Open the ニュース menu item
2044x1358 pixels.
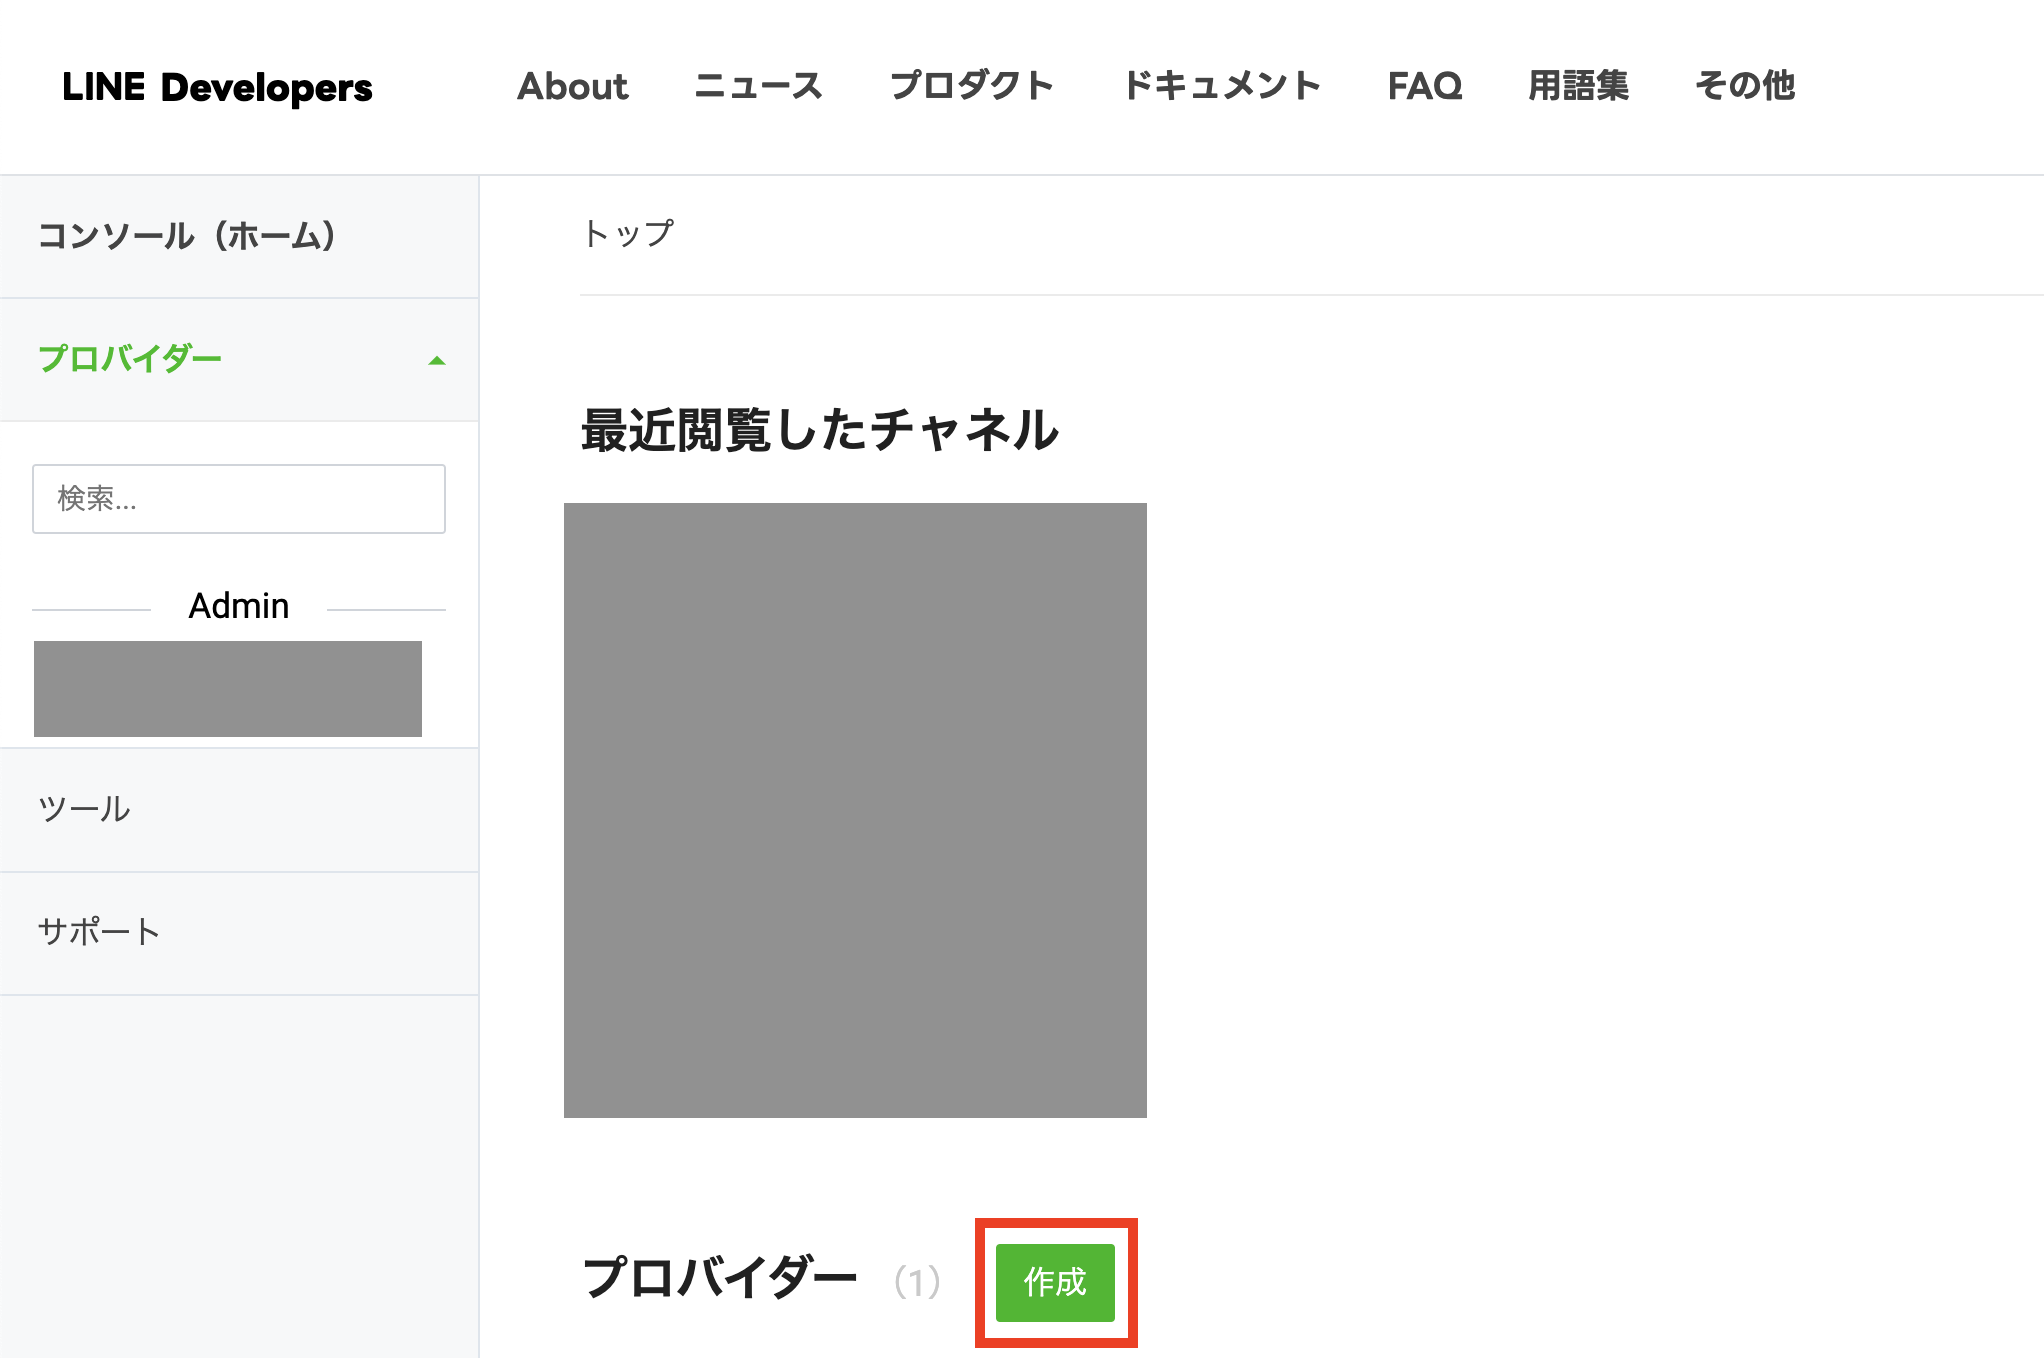(x=758, y=86)
